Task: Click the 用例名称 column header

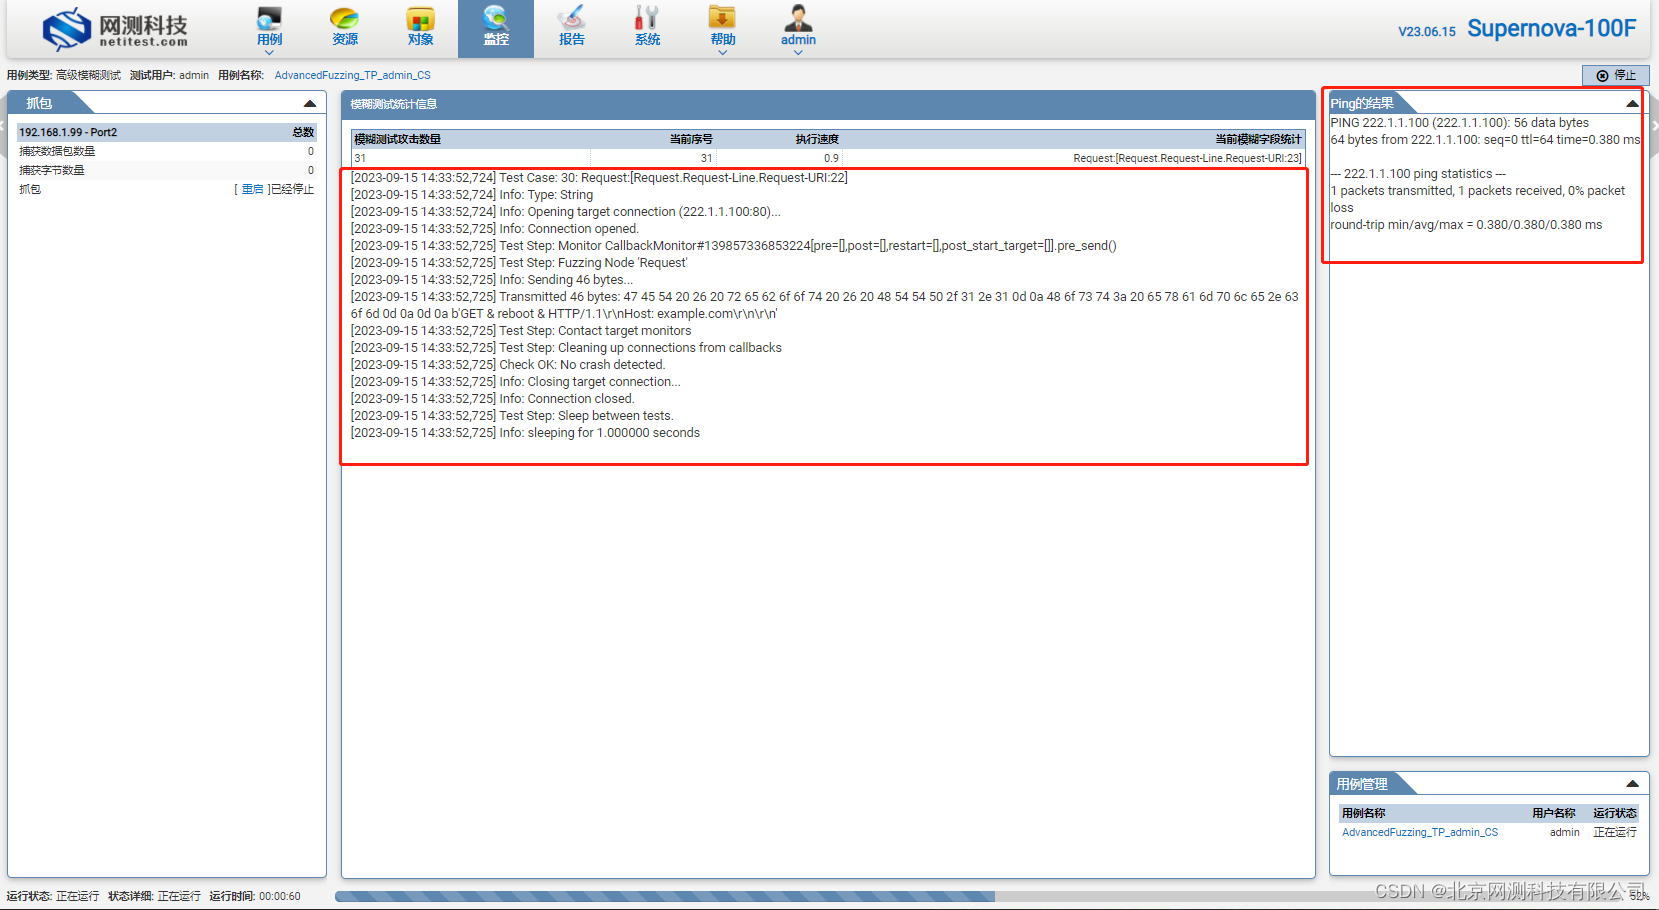Action: 1363,813
